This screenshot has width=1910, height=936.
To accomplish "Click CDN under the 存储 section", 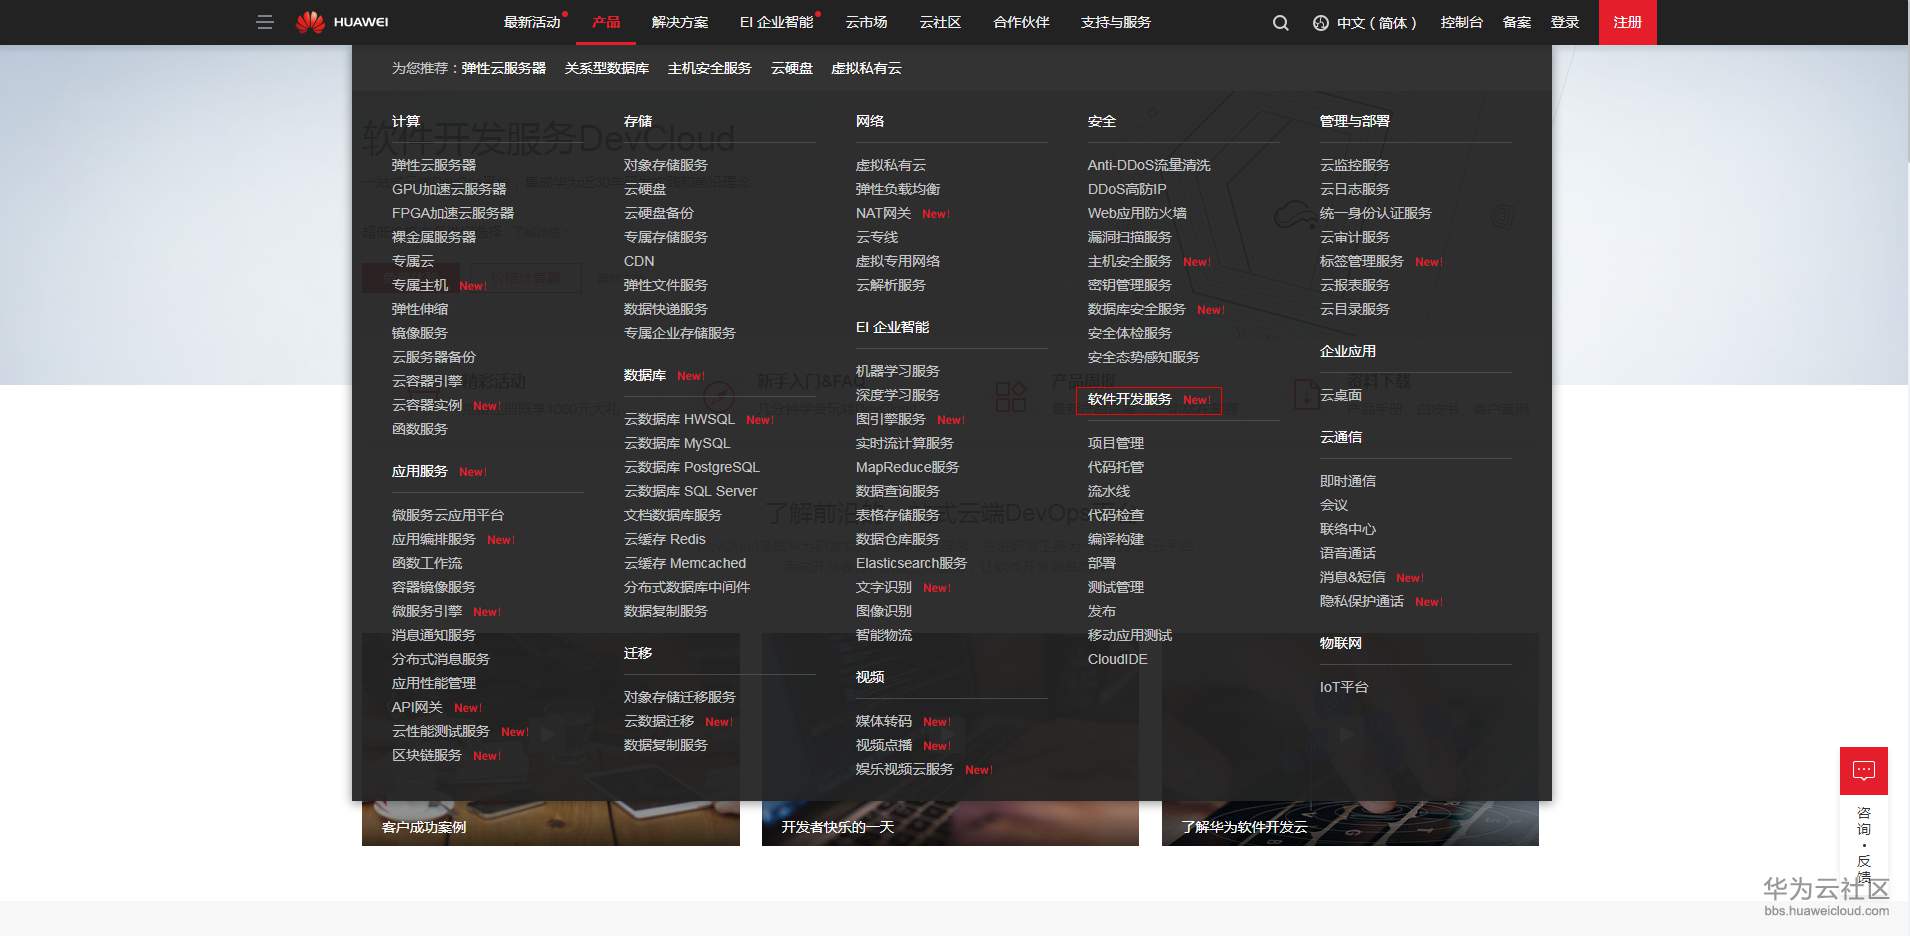I will (638, 261).
